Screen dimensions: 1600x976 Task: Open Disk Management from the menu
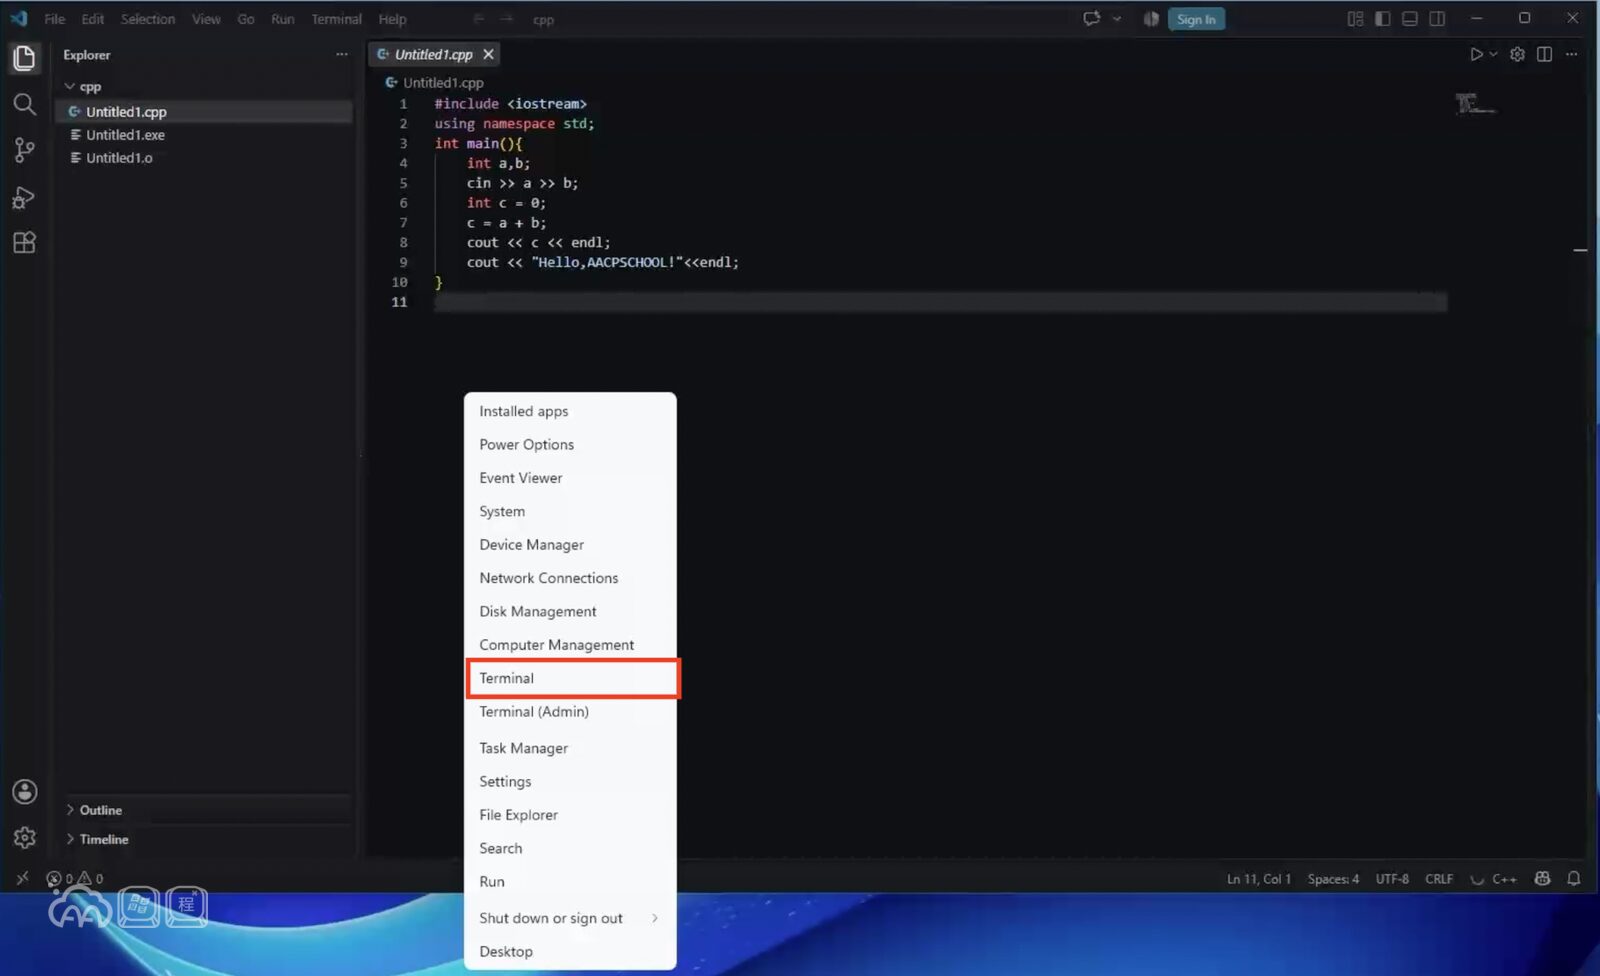pos(570,611)
